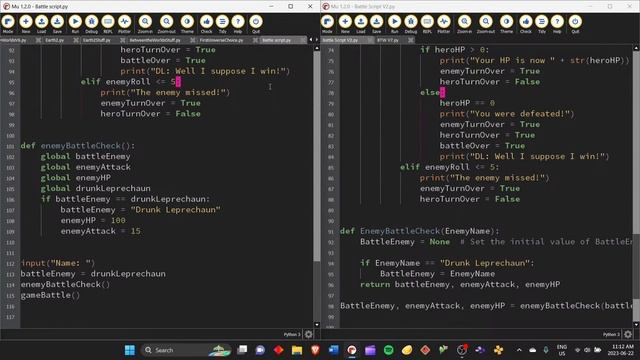Open the Plotter in left Mu window
Image resolution: width=640 pixels, height=360 pixels.
[x=124, y=24]
